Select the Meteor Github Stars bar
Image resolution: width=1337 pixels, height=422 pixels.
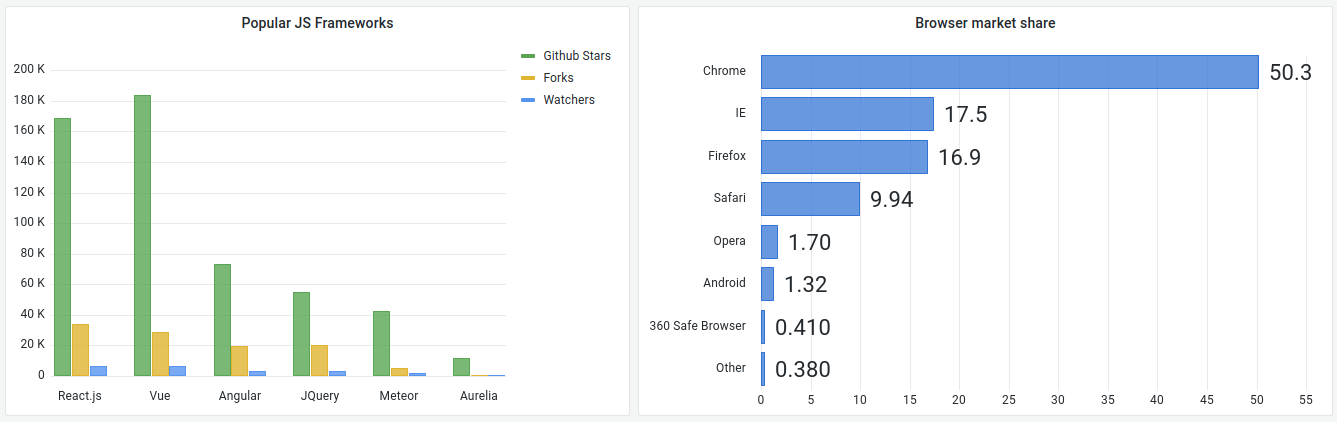click(381, 343)
